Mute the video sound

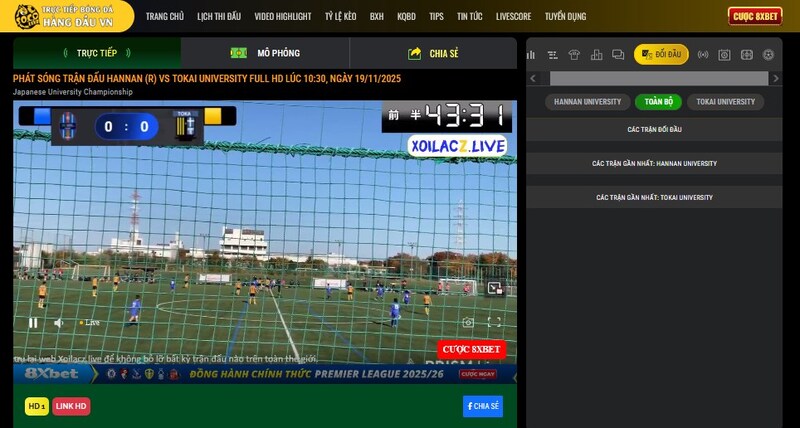pyautogui.click(x=59, y=322)
